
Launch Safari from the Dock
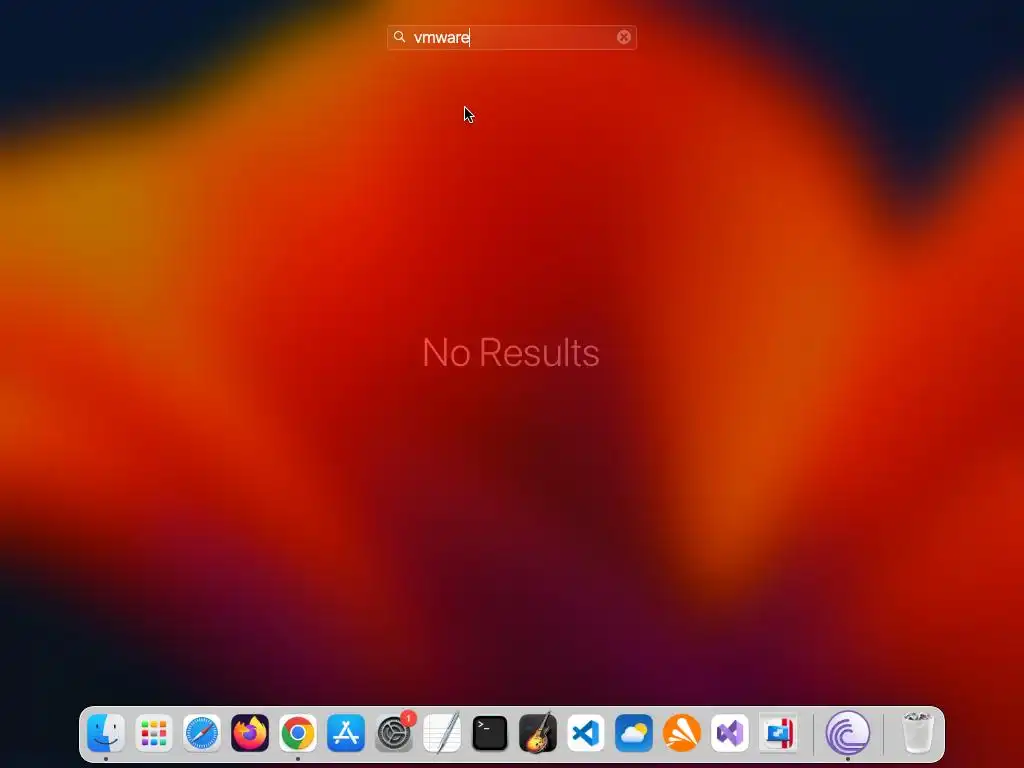coord(202,733)
